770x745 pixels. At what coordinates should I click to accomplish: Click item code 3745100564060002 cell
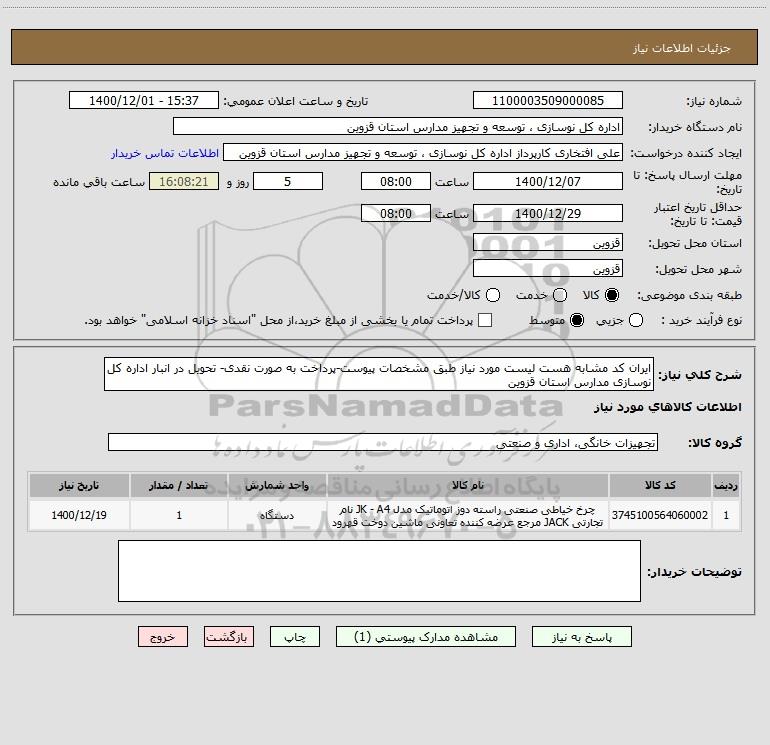click(660, 515)
